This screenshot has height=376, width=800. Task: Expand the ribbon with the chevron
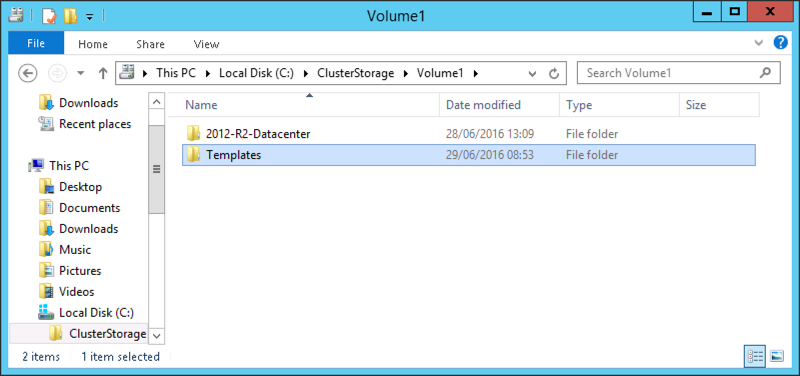point(759,43)
